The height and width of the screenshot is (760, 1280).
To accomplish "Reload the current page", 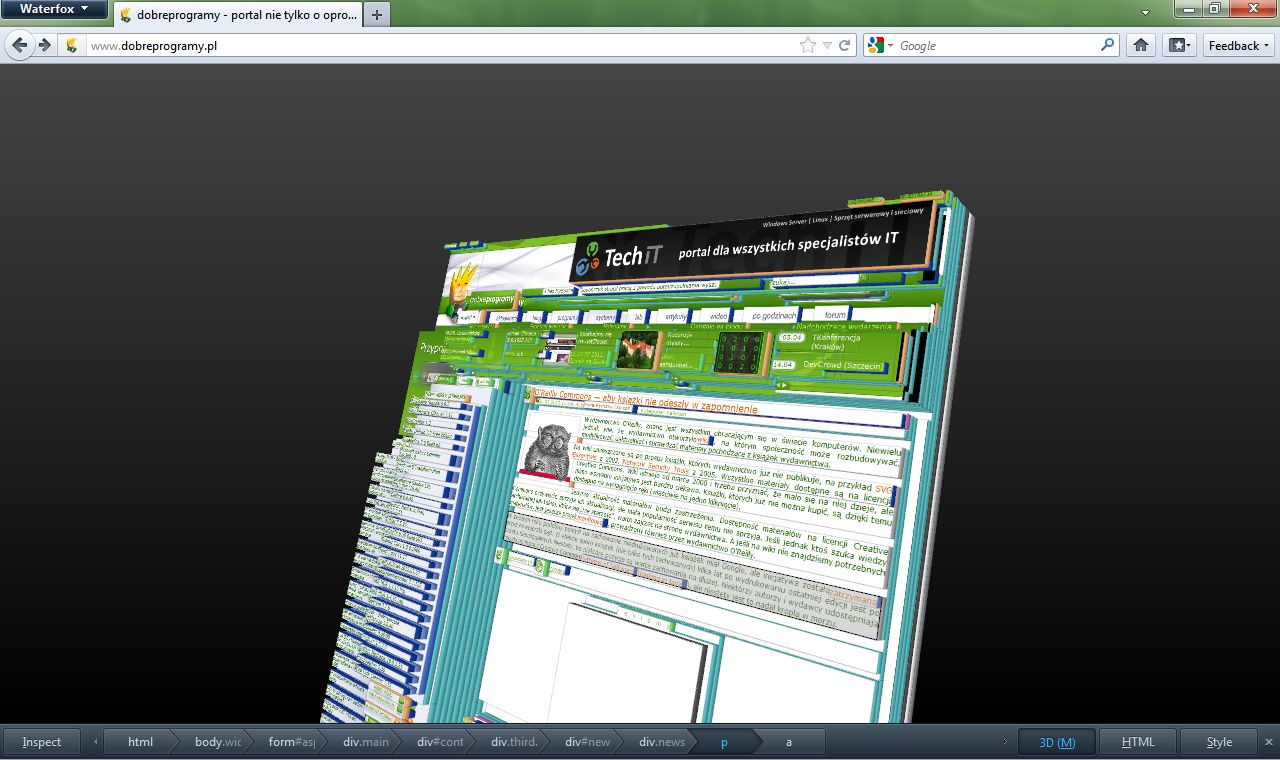I will [x=845, y=45].
